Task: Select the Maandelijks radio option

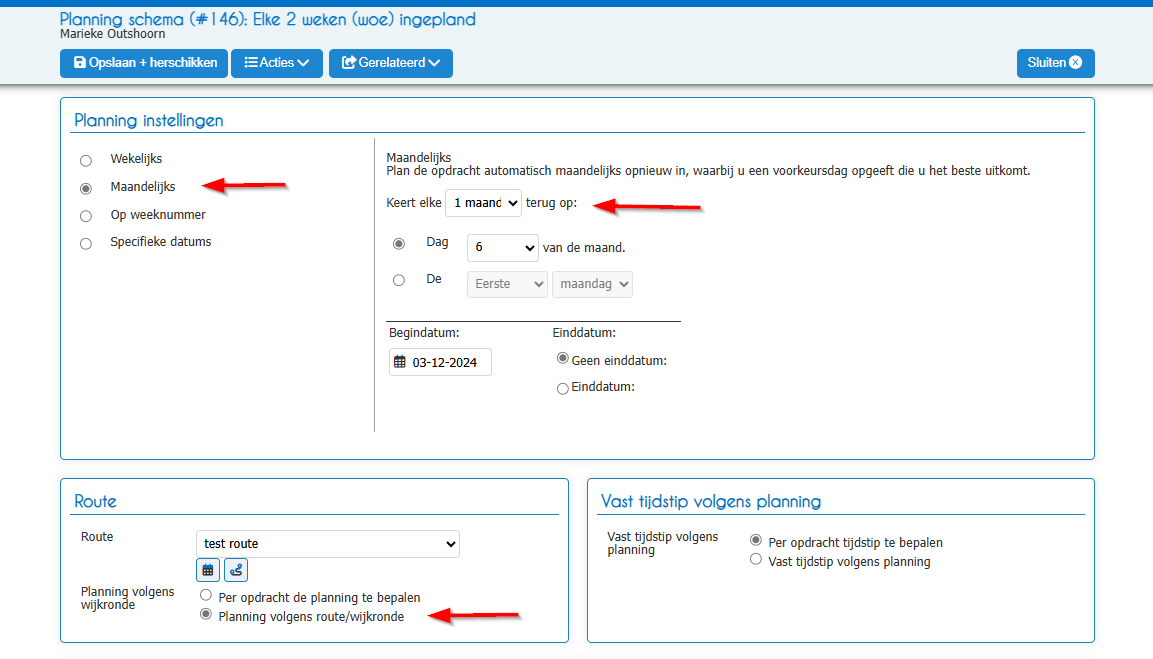Action: [x=86, y=188]
